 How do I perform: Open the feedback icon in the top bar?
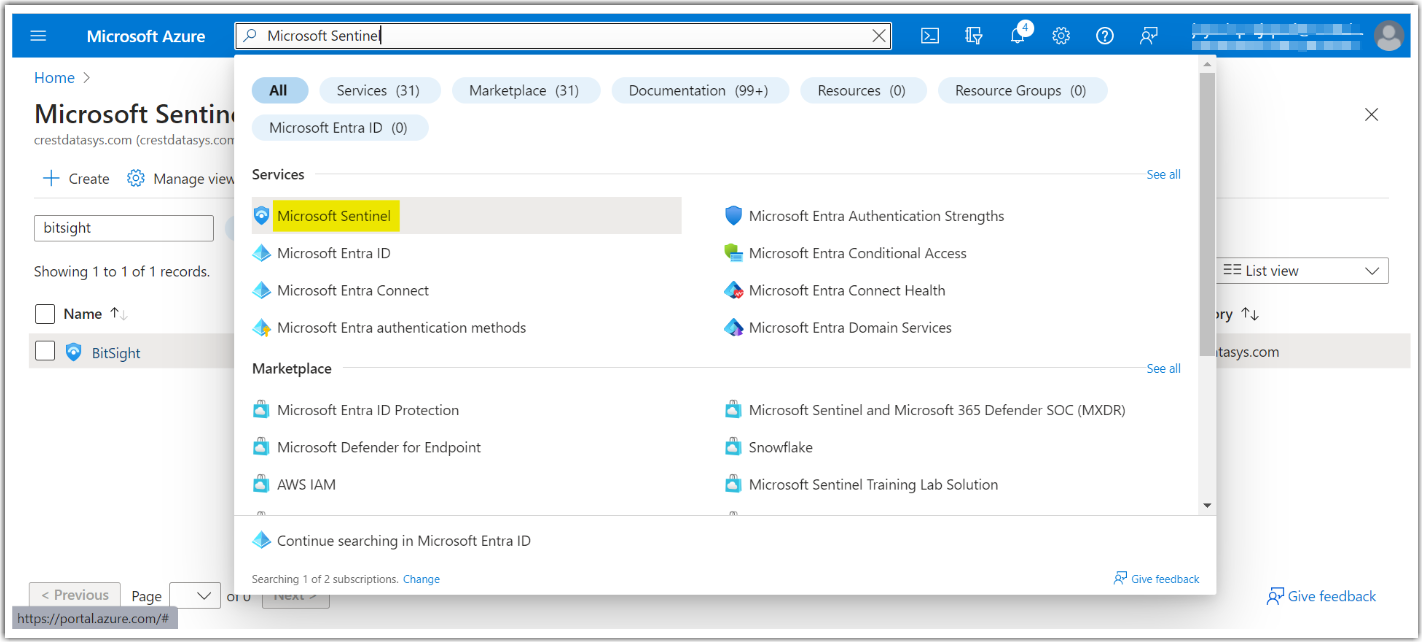(x=1148, y=35)
